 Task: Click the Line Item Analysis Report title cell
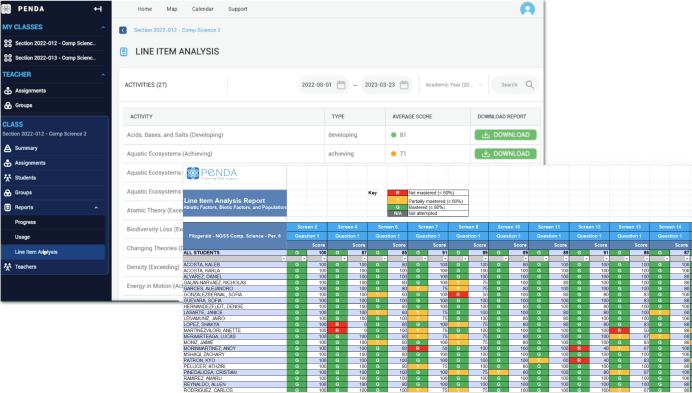(x=235, y=203)
